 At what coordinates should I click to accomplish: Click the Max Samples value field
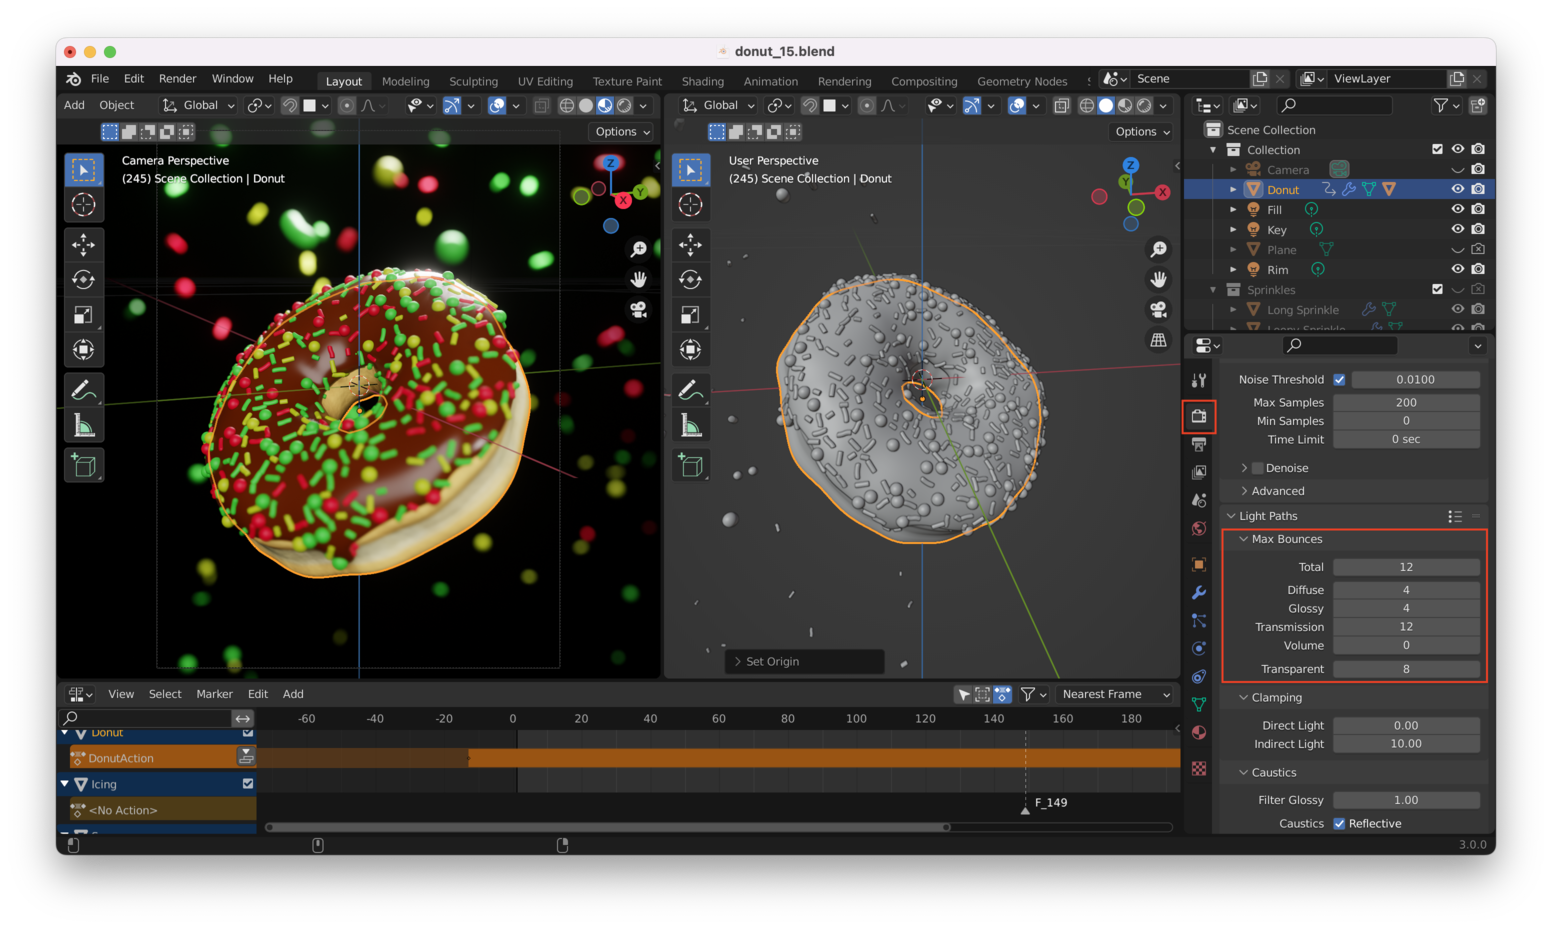click(1405, 402)
